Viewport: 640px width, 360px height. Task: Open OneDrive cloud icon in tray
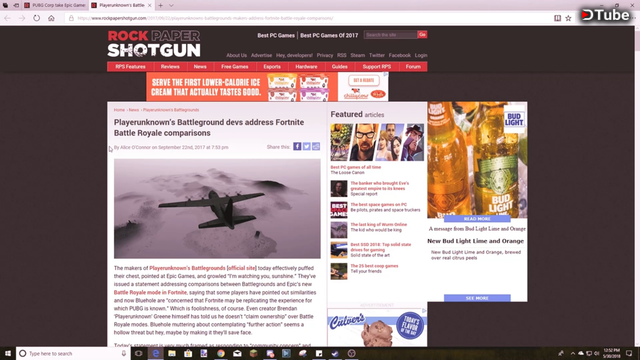[581, 353]
